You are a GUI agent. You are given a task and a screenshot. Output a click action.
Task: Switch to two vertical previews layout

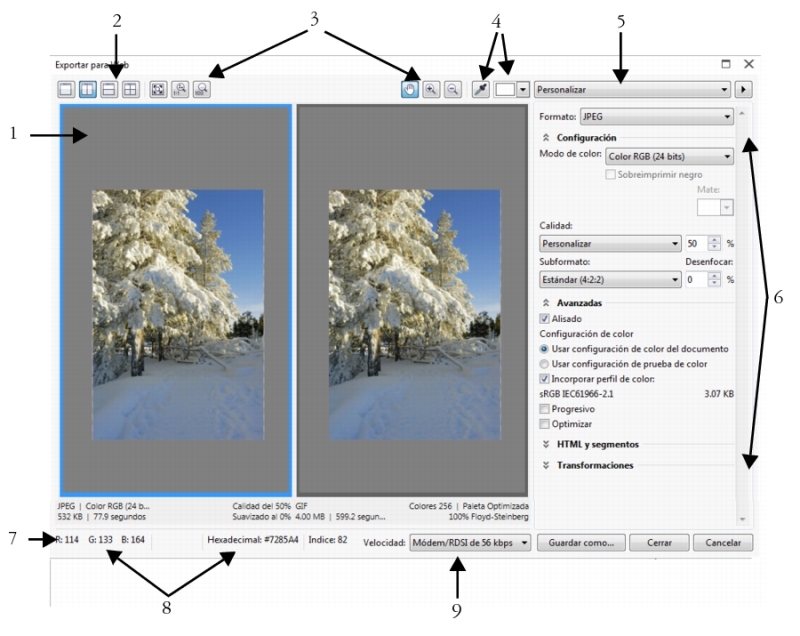(87, 88)
